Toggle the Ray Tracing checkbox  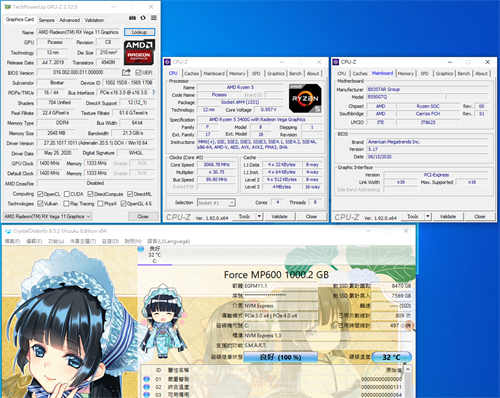click(x=66, y=203)
